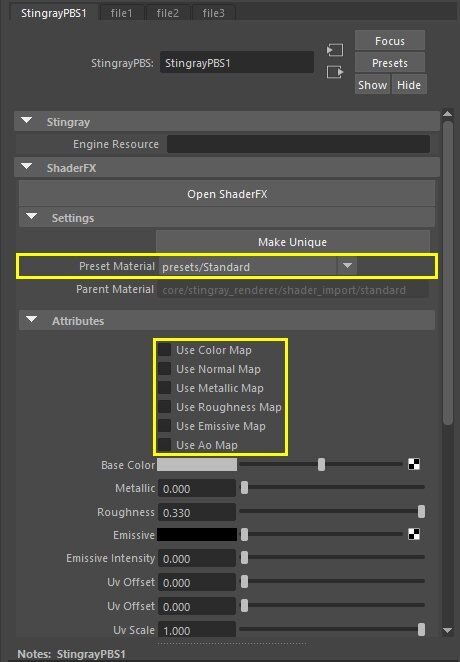Open the Preset Material dropdown
Image resolution: width=460 pixels, height=662 pixels.
coord(347,266)
